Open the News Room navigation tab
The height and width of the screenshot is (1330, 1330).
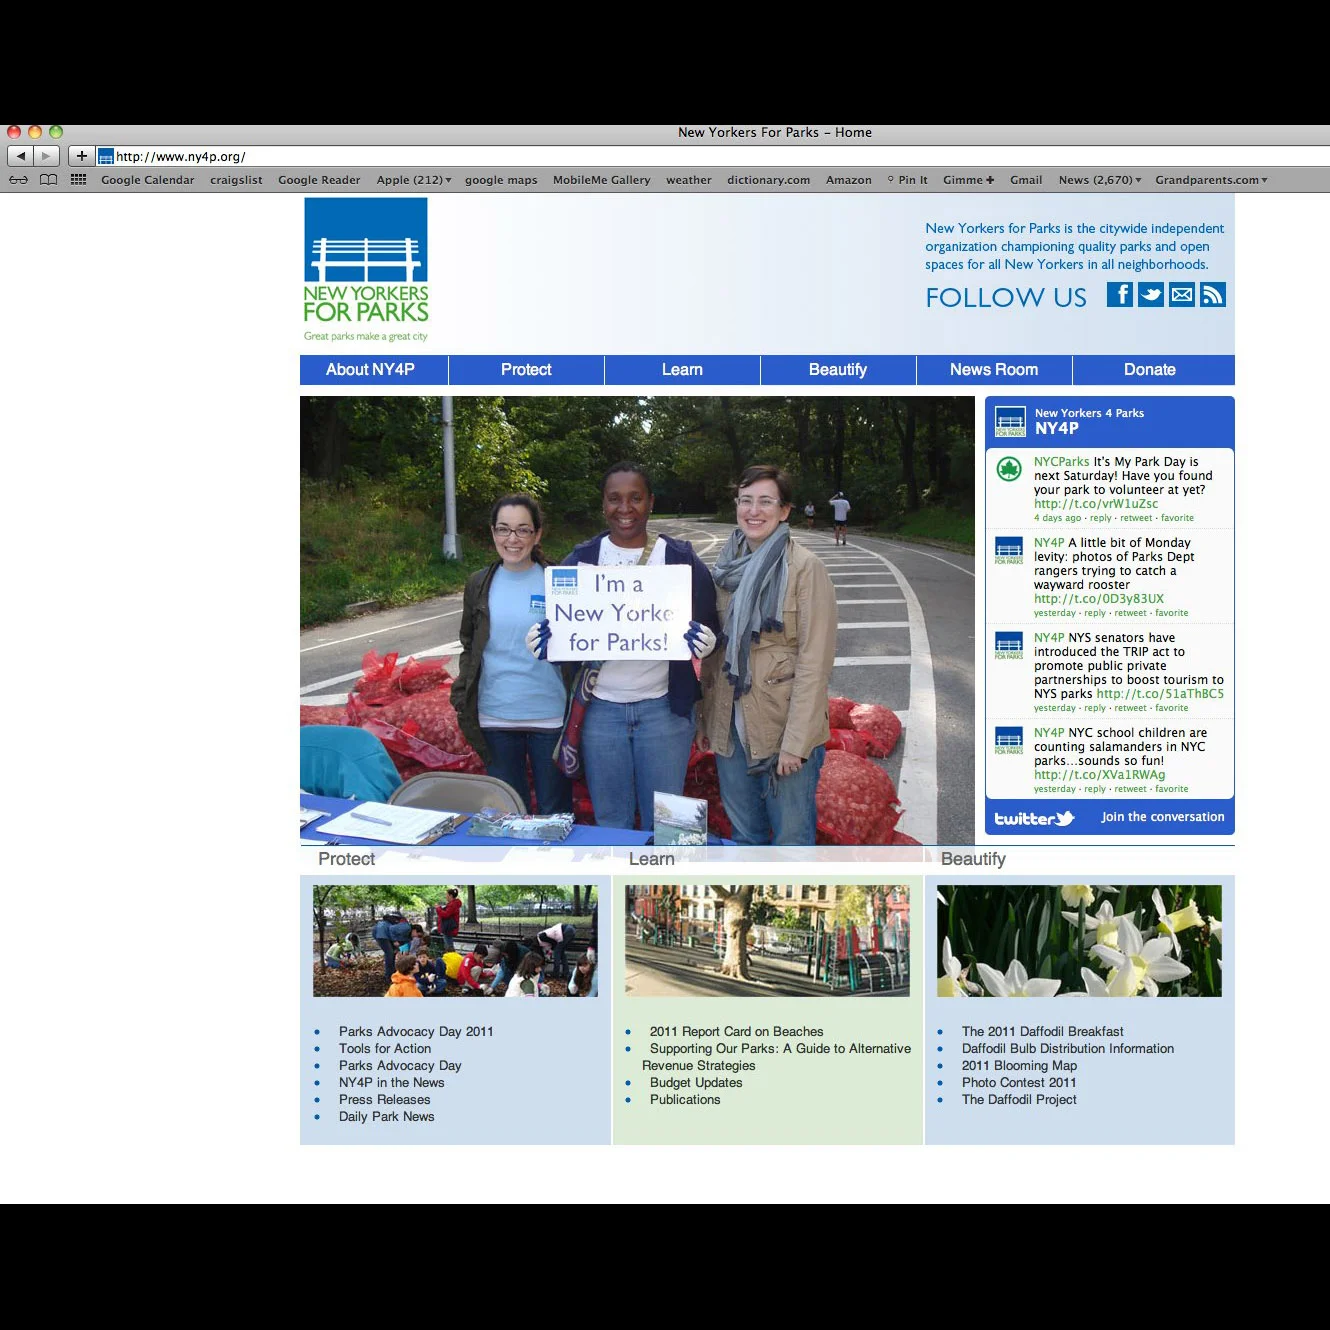[994, 370]
